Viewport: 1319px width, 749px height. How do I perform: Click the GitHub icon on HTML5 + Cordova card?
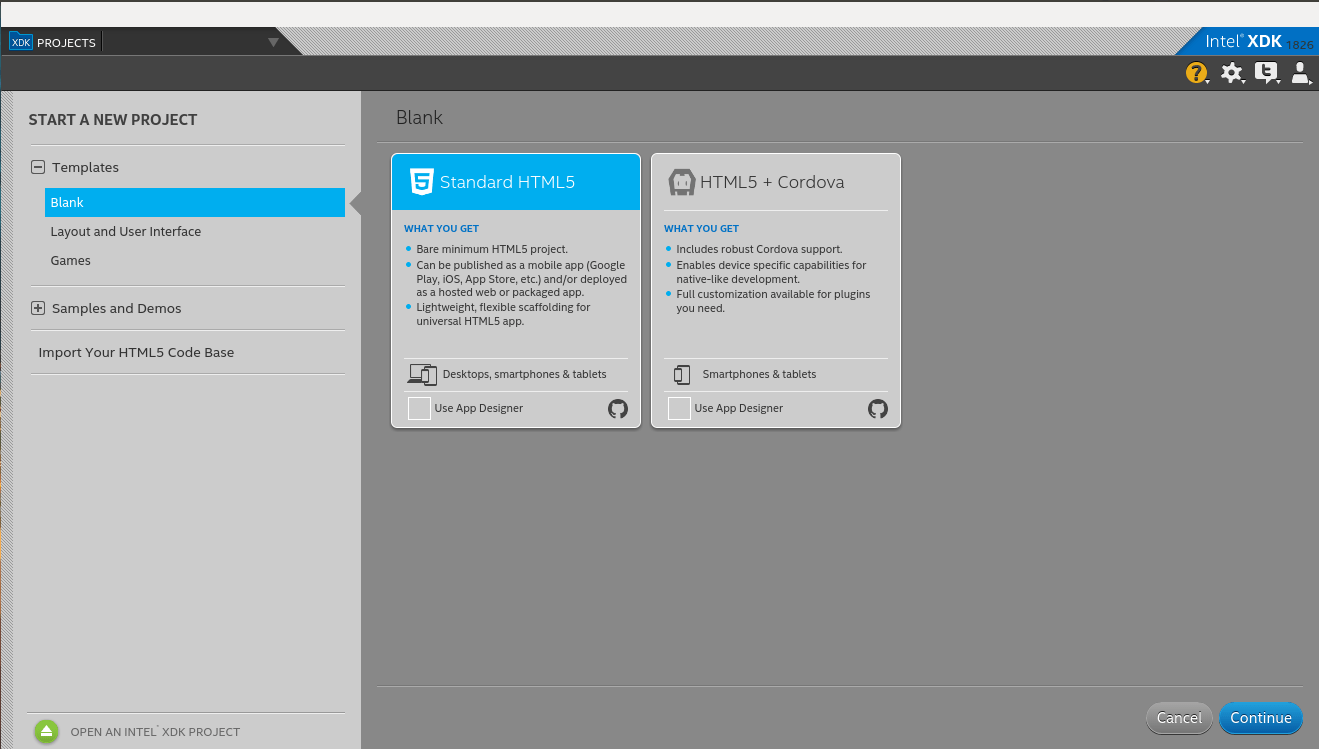[877, 408]
